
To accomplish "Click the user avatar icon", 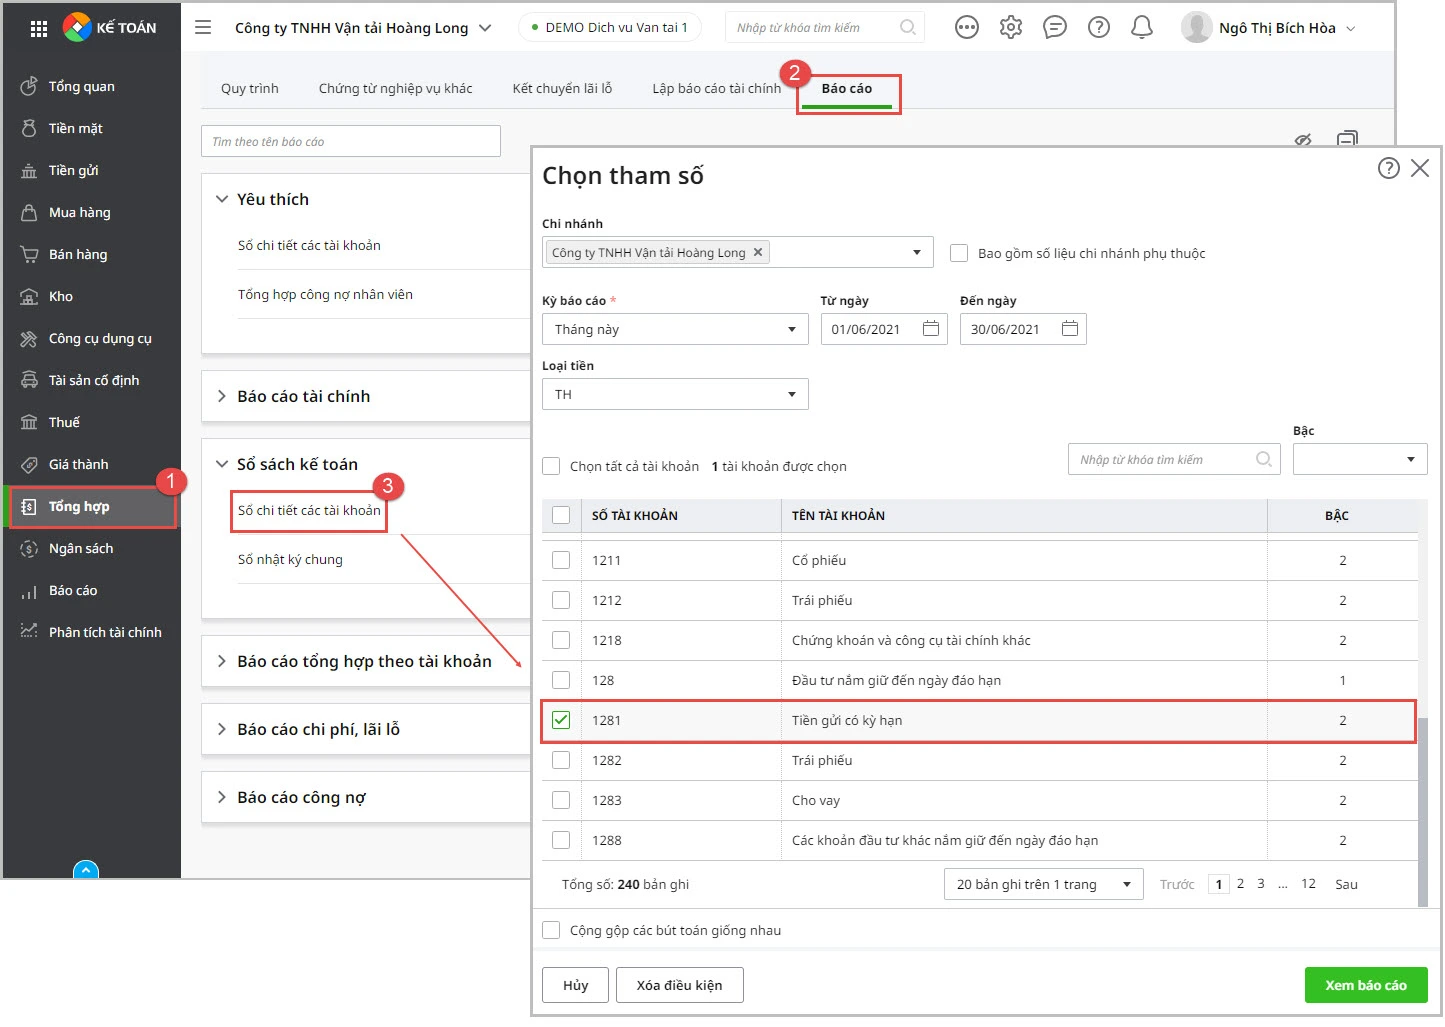I will pyautogui.click(x=1197, y=28).
